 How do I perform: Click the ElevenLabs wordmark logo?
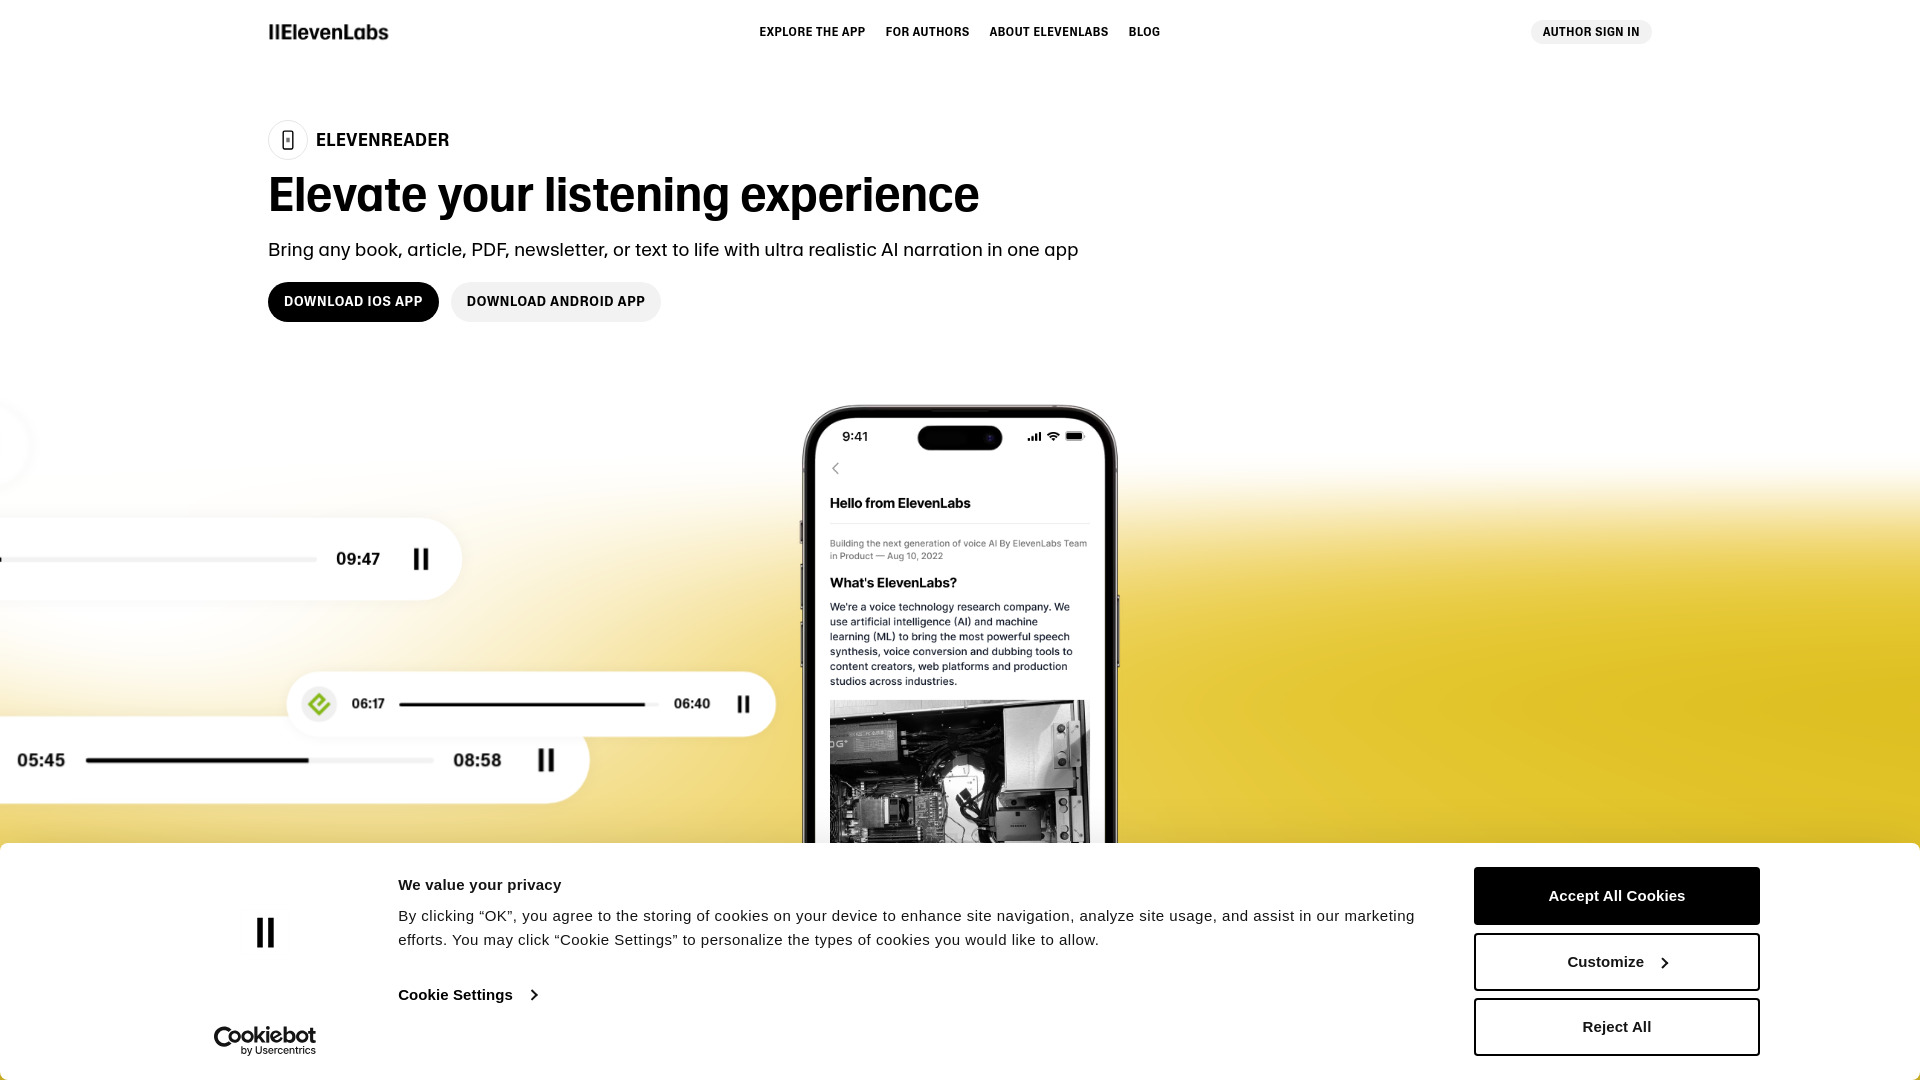[327, 32]
